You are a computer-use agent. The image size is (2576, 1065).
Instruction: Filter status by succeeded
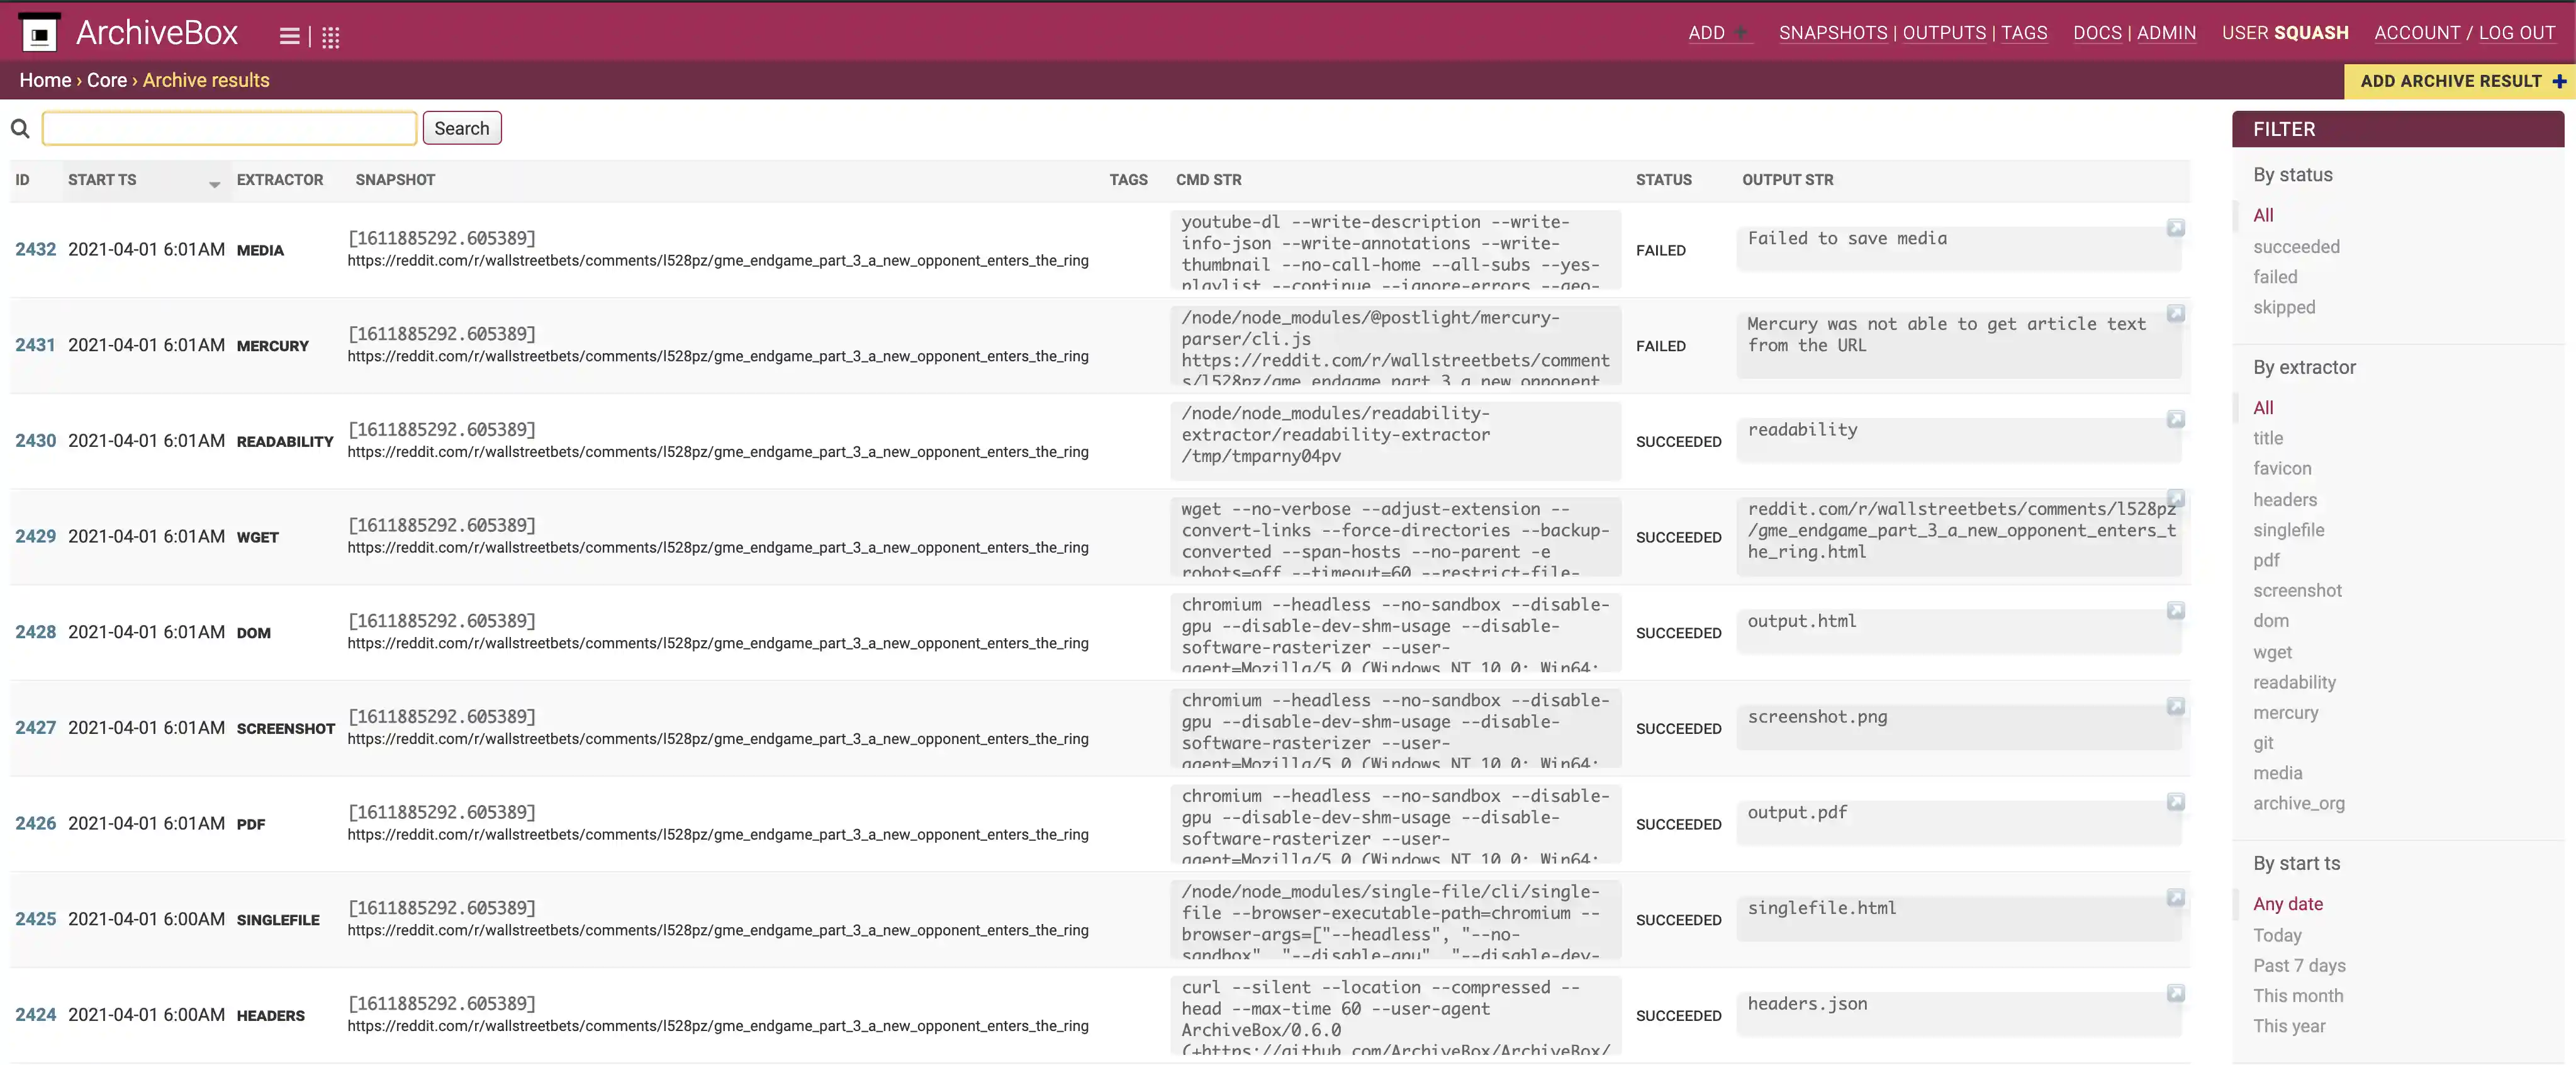pyautogui.click(x=2295, y=247)
